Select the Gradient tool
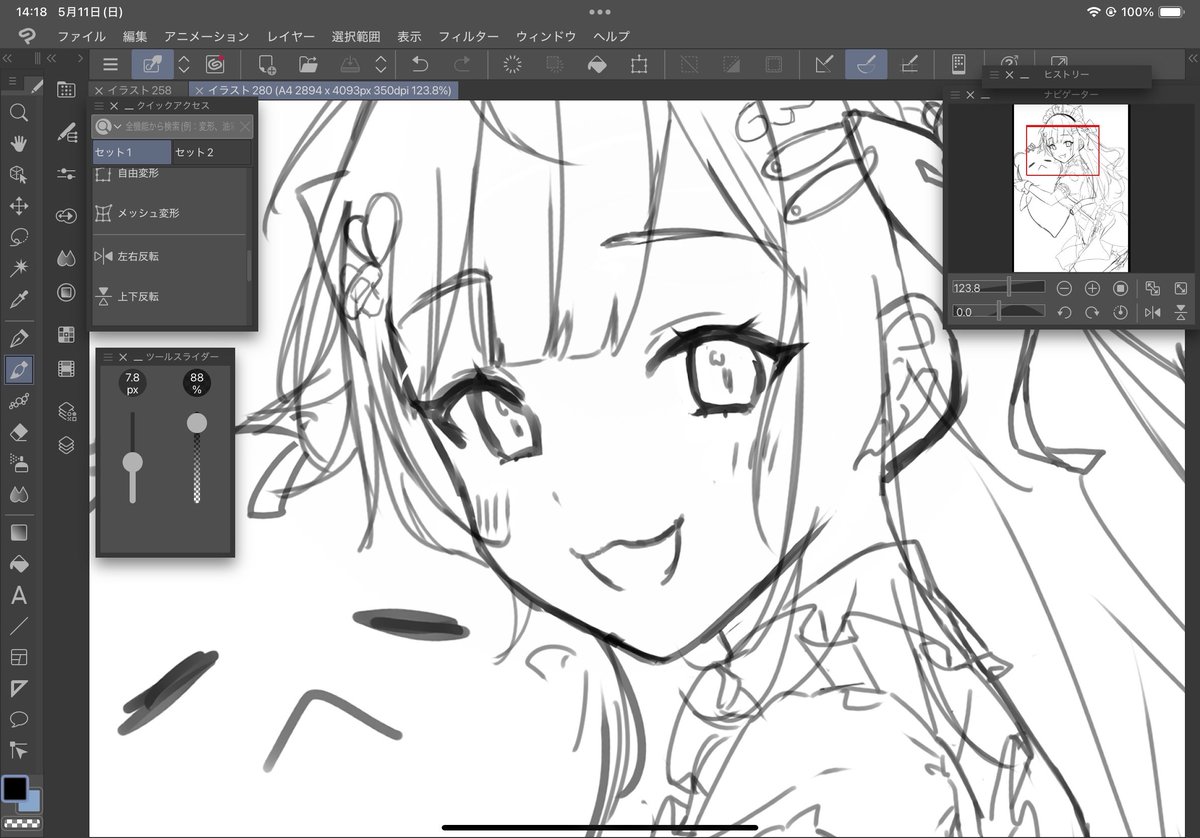This screenshot has width=1200, height=838. tap(18, 532)
